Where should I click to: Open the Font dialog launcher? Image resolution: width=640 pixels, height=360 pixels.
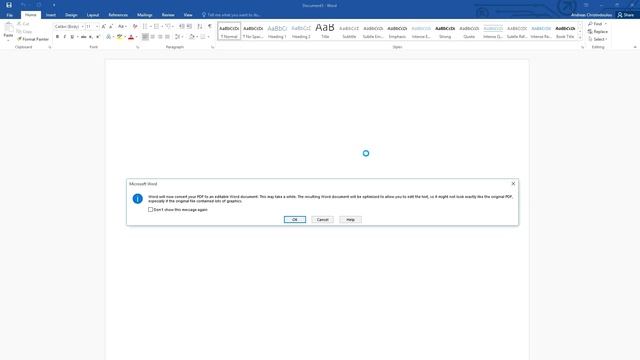pyautogui.click(x=138, y=47)
